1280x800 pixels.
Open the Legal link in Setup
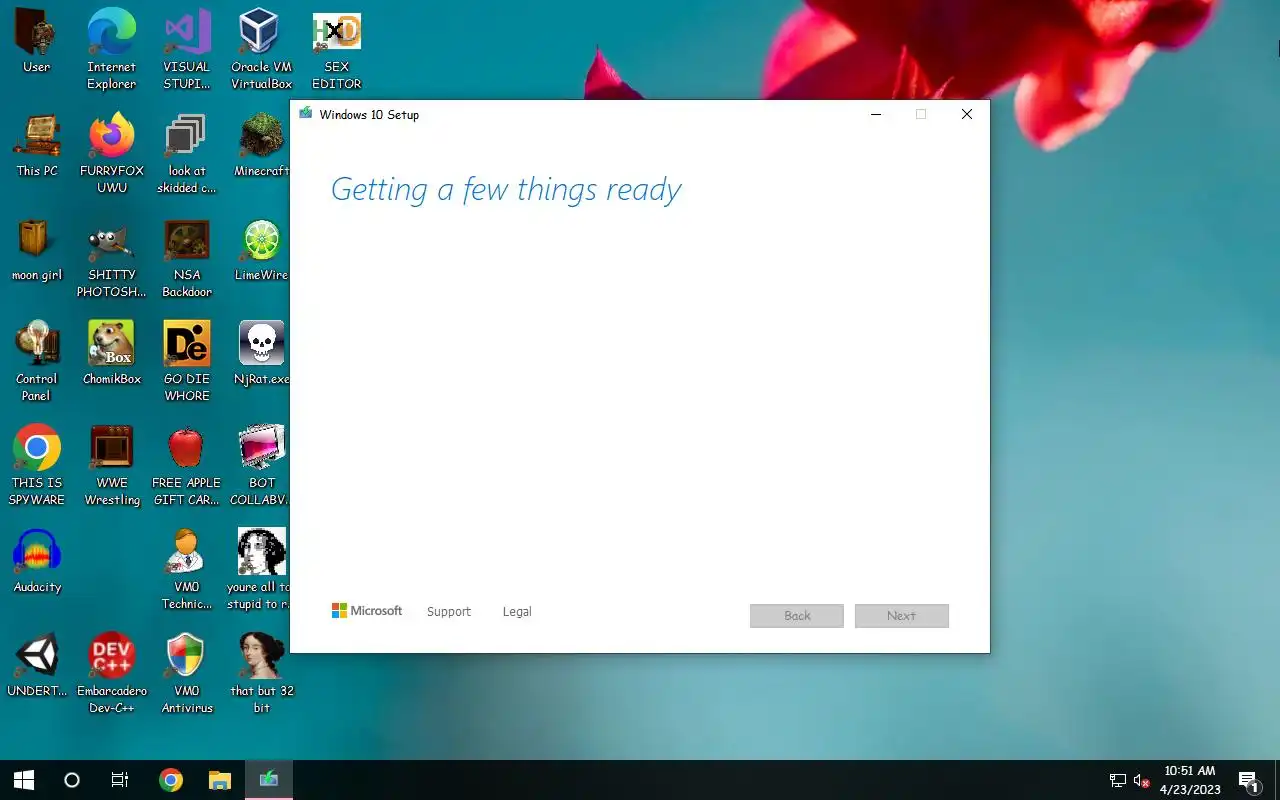pyautogui.click(x=517, y=612)
